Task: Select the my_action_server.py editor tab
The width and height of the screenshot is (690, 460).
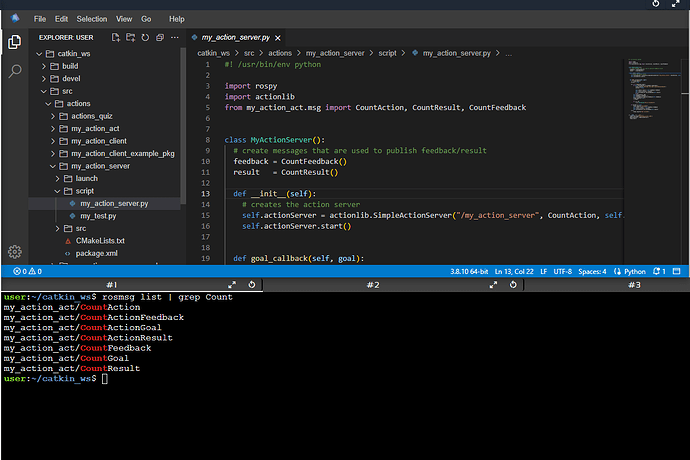Action: click(x=235, y=38)
